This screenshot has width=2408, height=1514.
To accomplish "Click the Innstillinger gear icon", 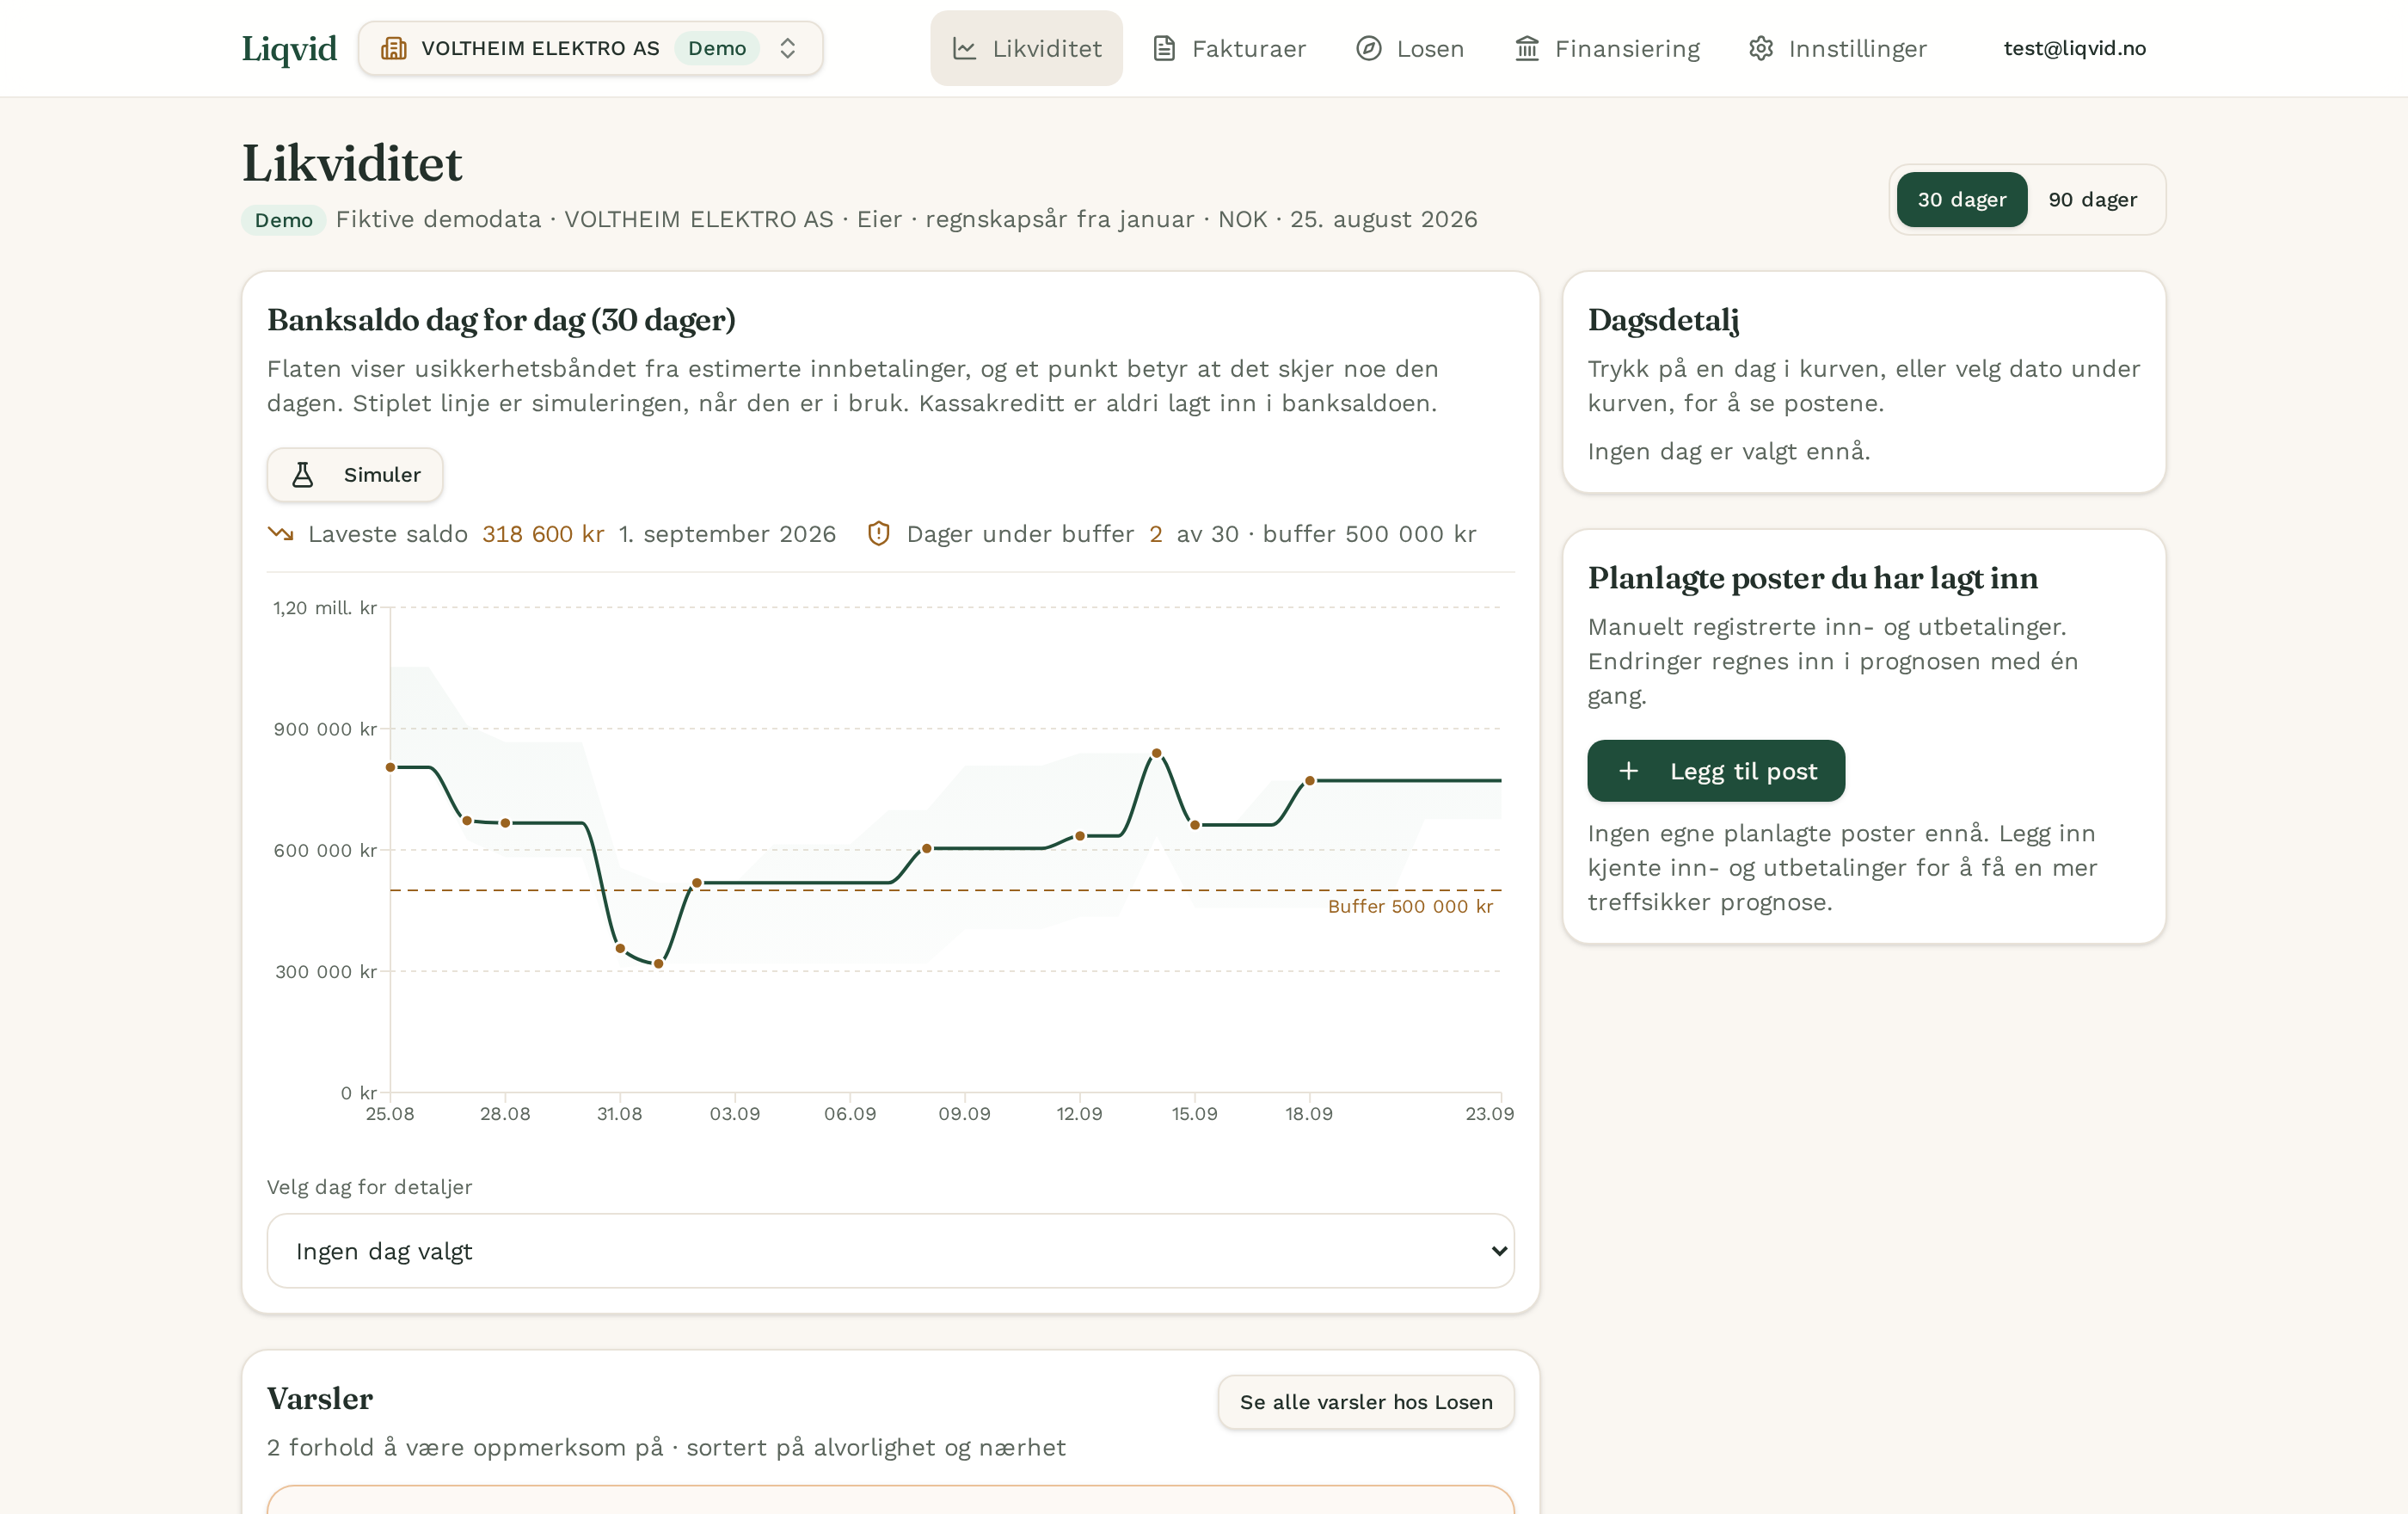I will tap(1761, 48).
